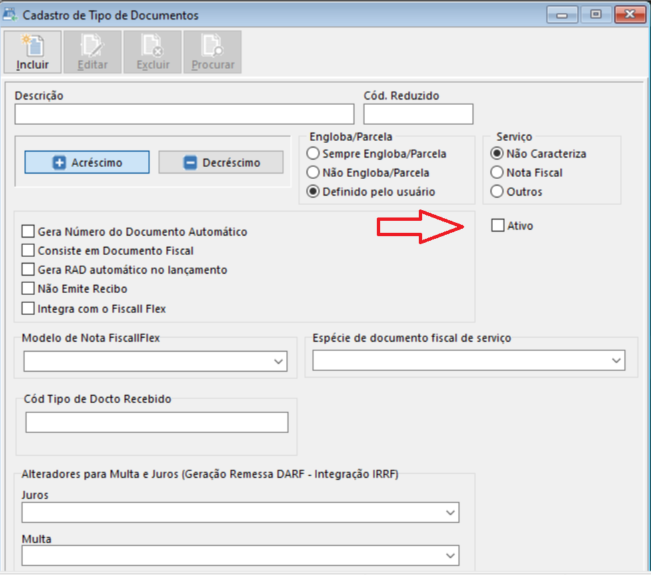Enable the Ativo checkbox

pos(498,225)
